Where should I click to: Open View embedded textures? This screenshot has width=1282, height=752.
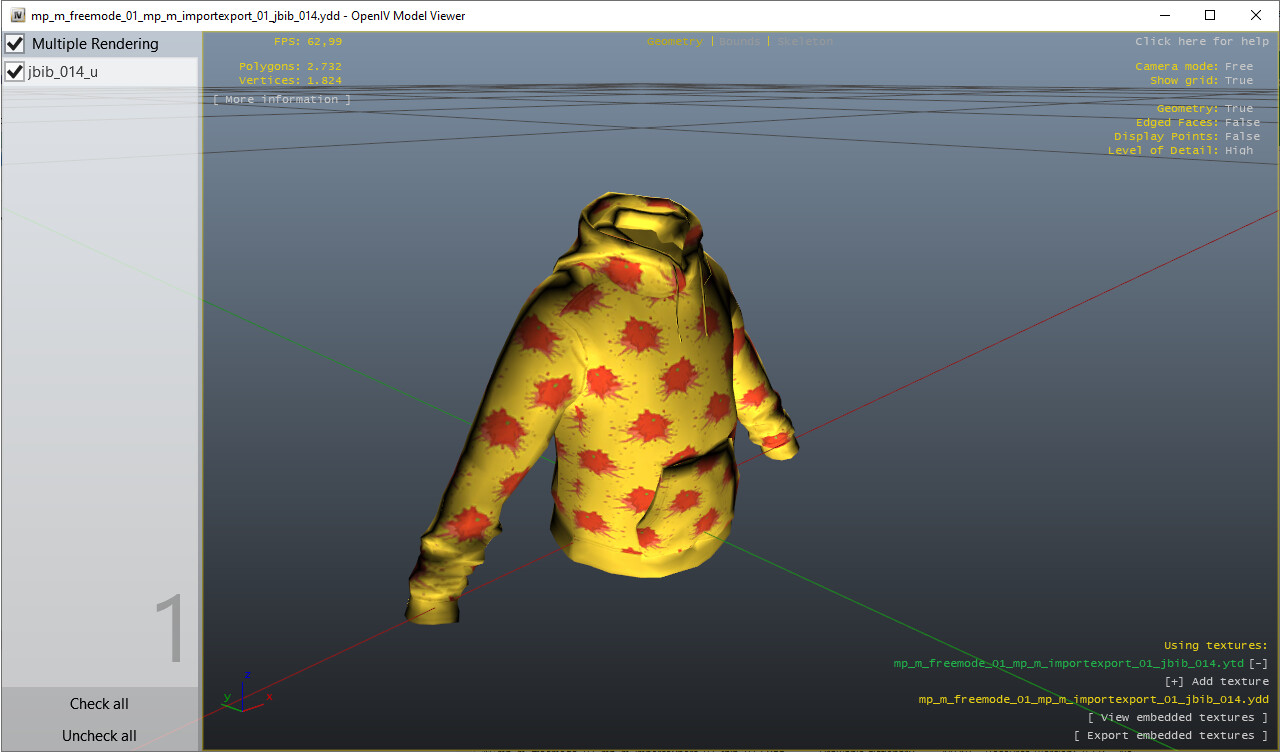(x=1178, y=717)
